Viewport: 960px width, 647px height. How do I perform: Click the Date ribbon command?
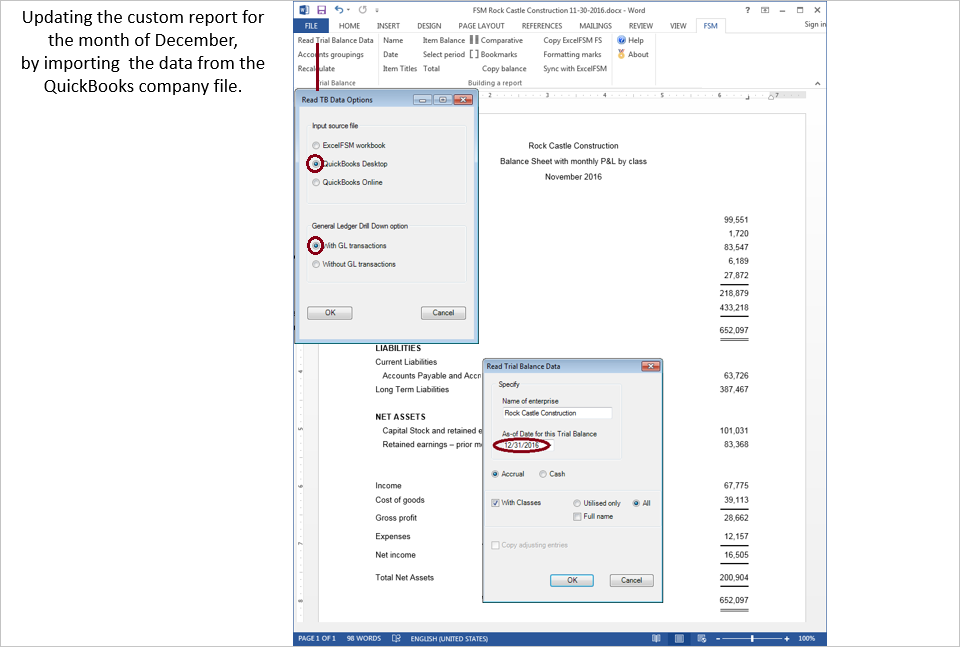(391, 54)
